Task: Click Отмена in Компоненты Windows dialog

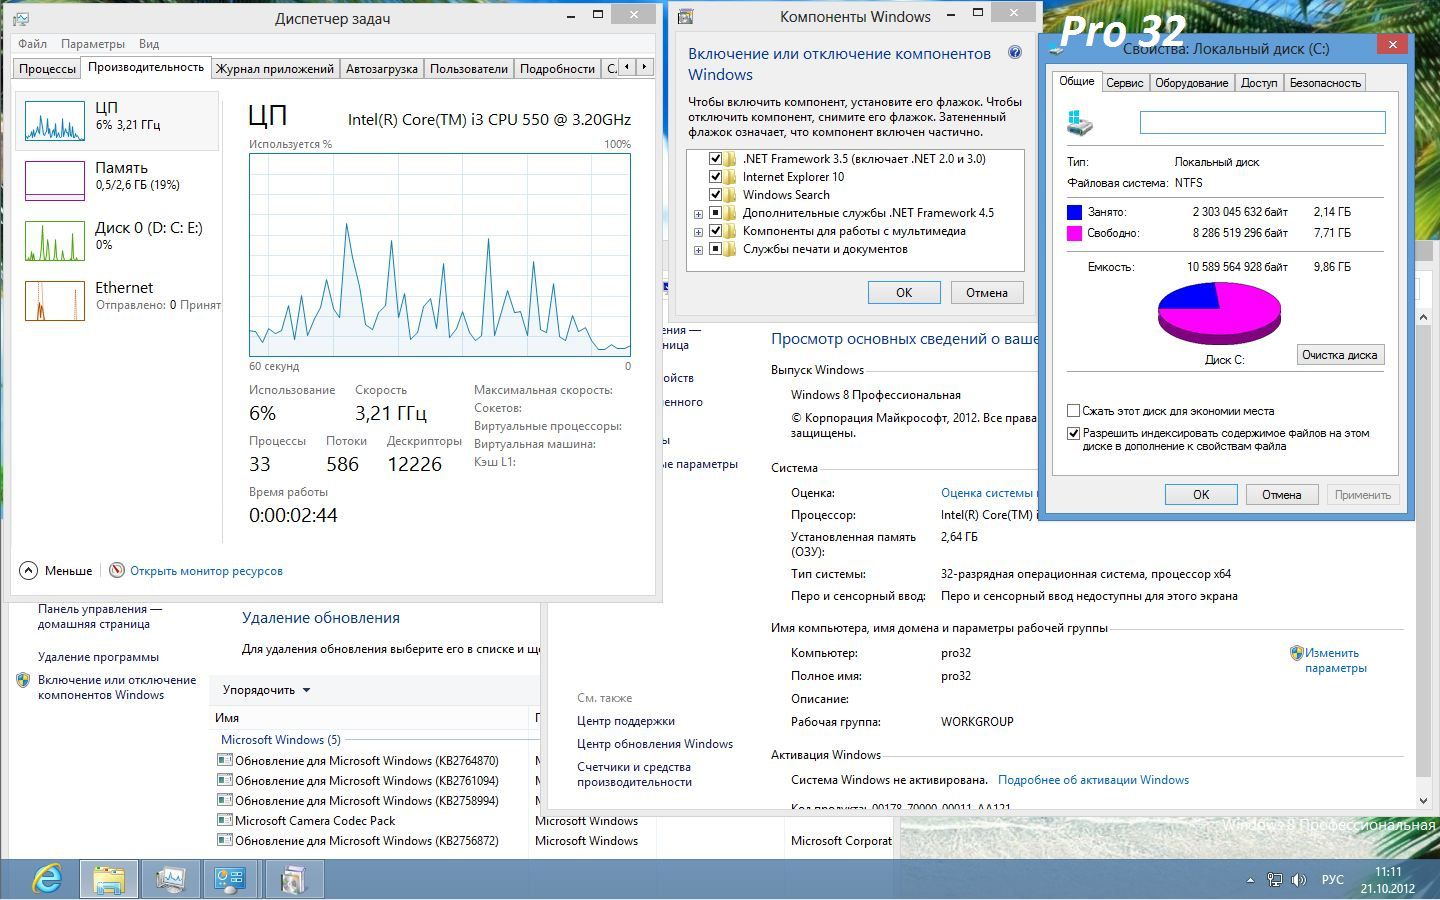Action: [x=987, y=293]
